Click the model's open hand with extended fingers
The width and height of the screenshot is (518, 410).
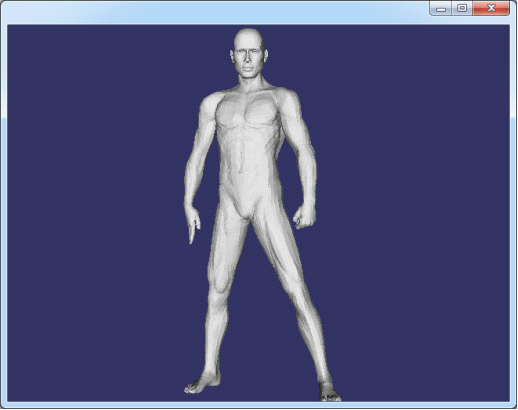click(192, 223)
